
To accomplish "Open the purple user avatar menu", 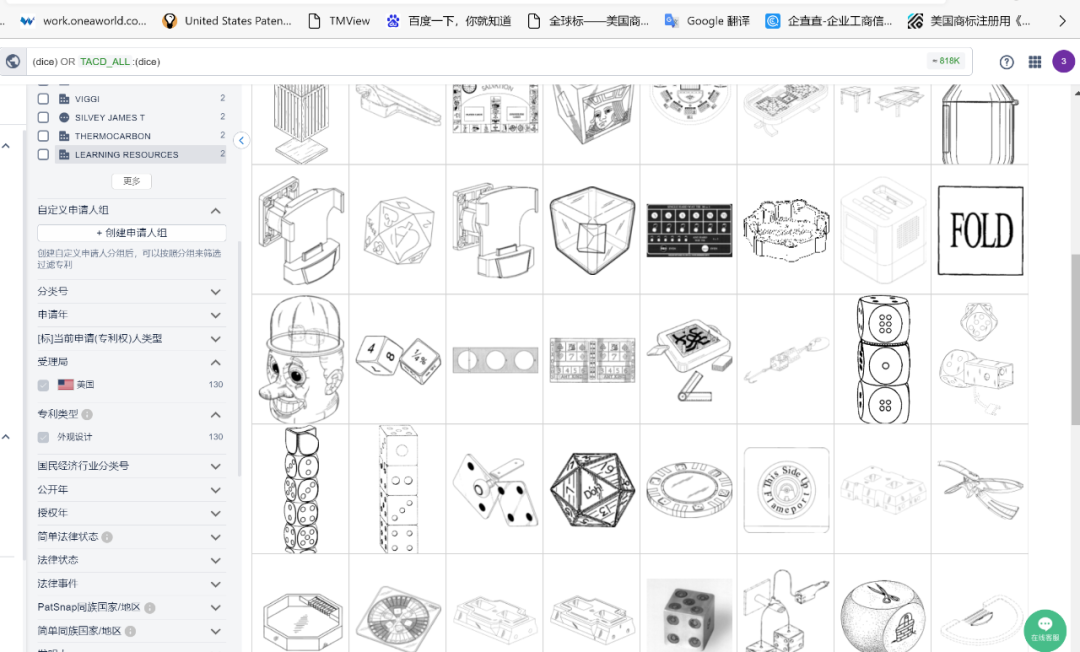I will pos(1063,61).
